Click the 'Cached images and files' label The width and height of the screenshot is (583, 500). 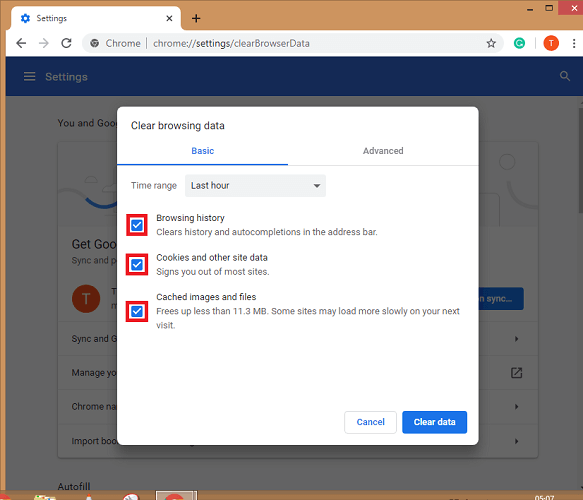pos(206,297)
